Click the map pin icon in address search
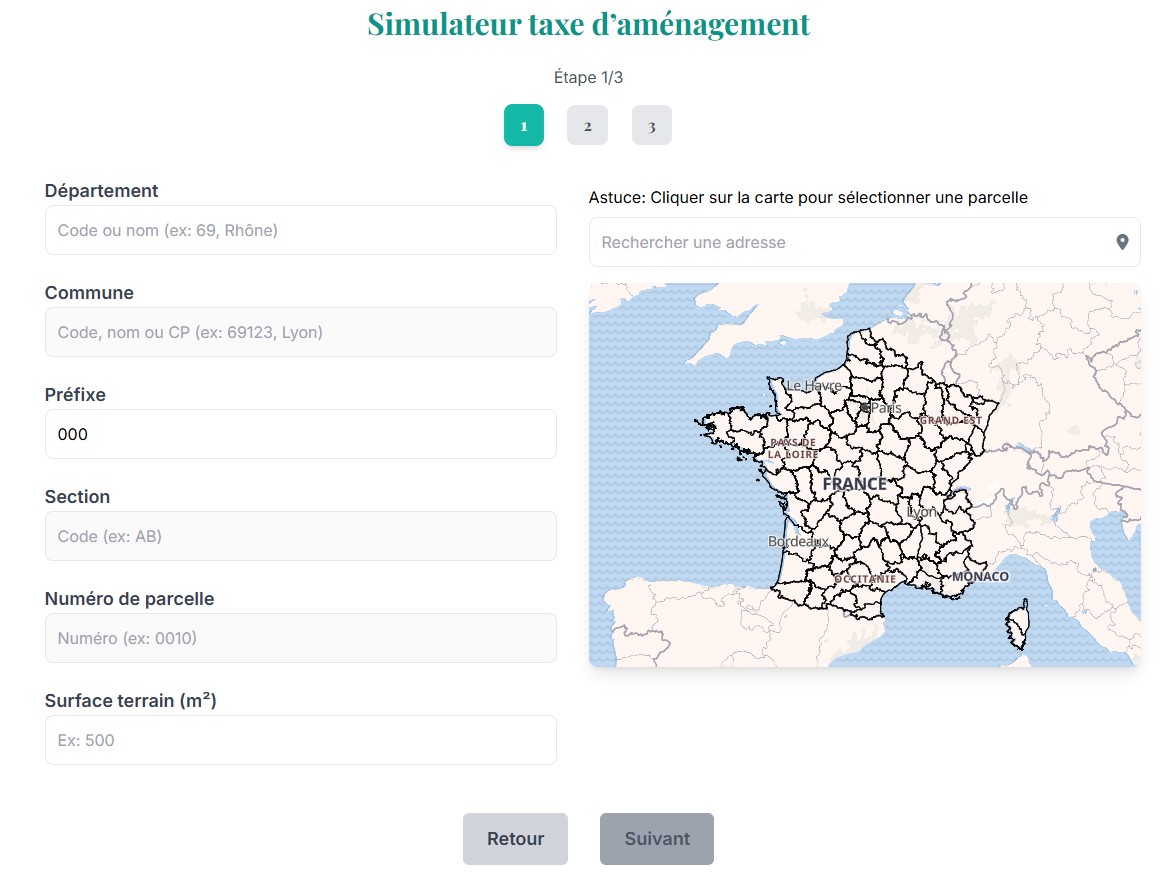1171x874 pixels. point(1122,242)
